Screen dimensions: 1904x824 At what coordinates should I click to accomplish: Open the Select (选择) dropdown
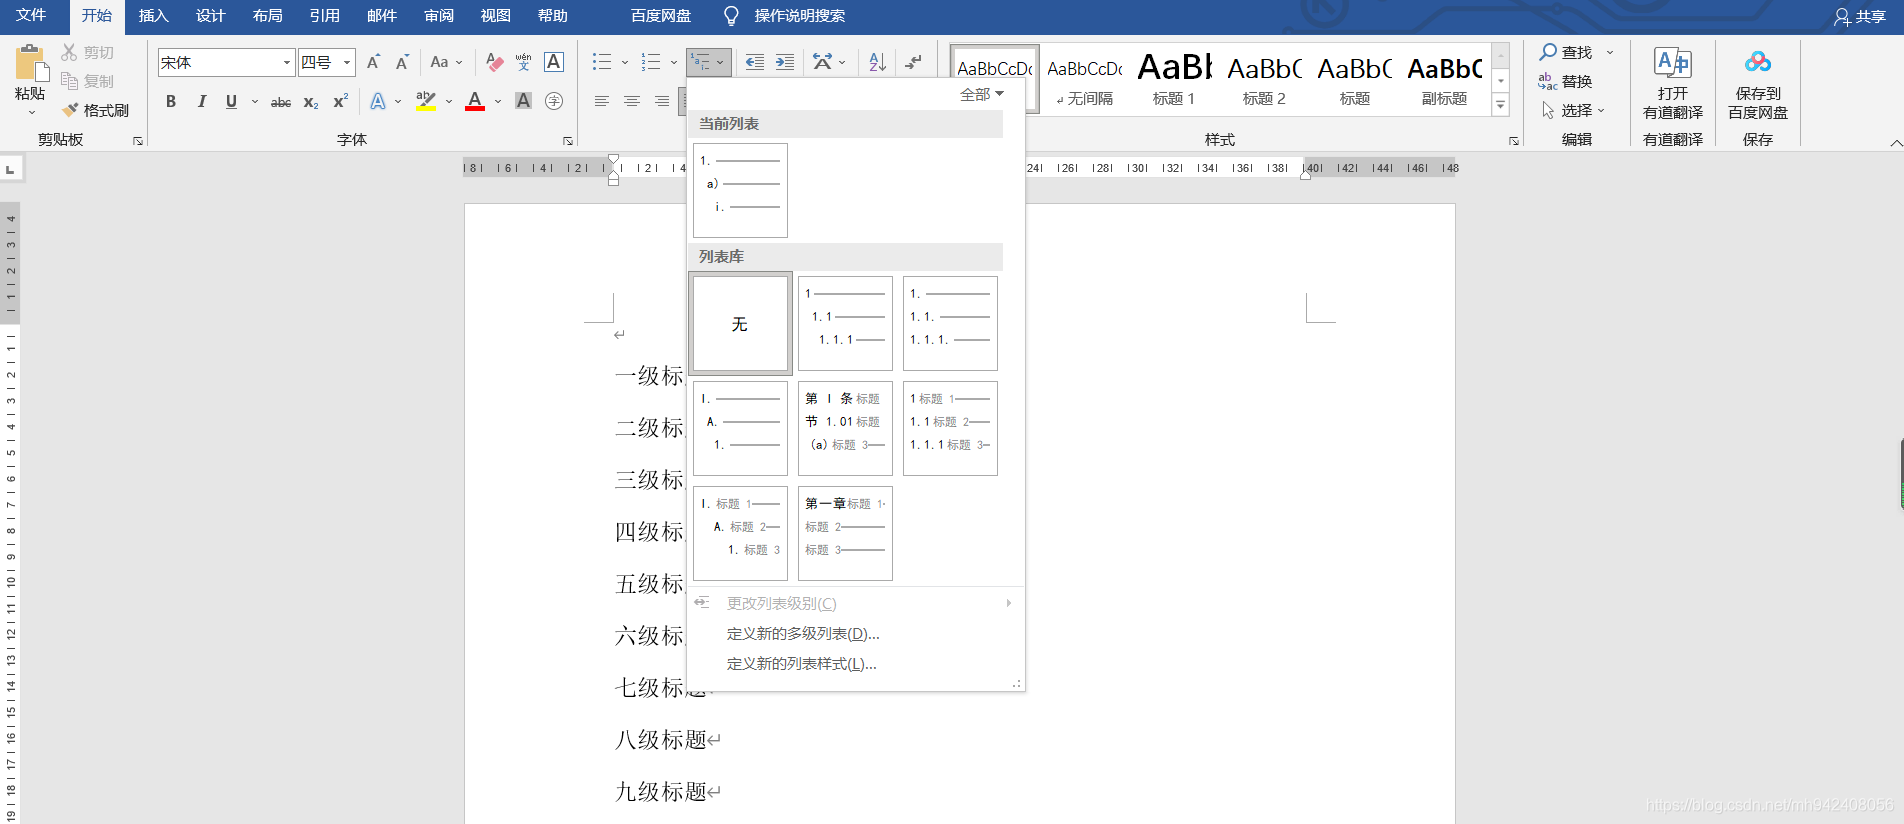[x=1574, y=110]
